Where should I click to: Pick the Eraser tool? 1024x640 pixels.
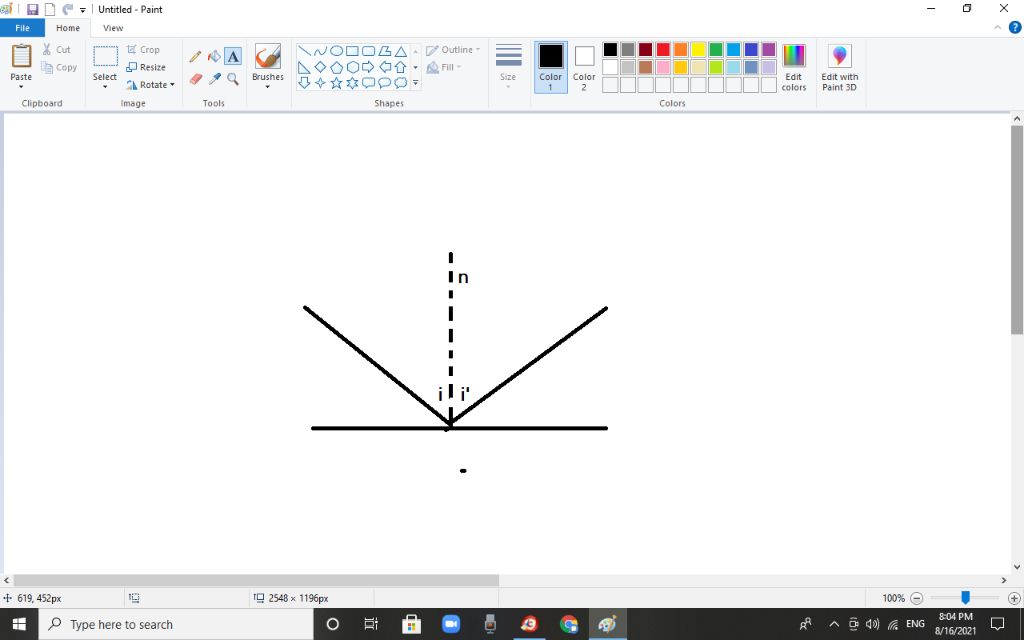point(195,79)
